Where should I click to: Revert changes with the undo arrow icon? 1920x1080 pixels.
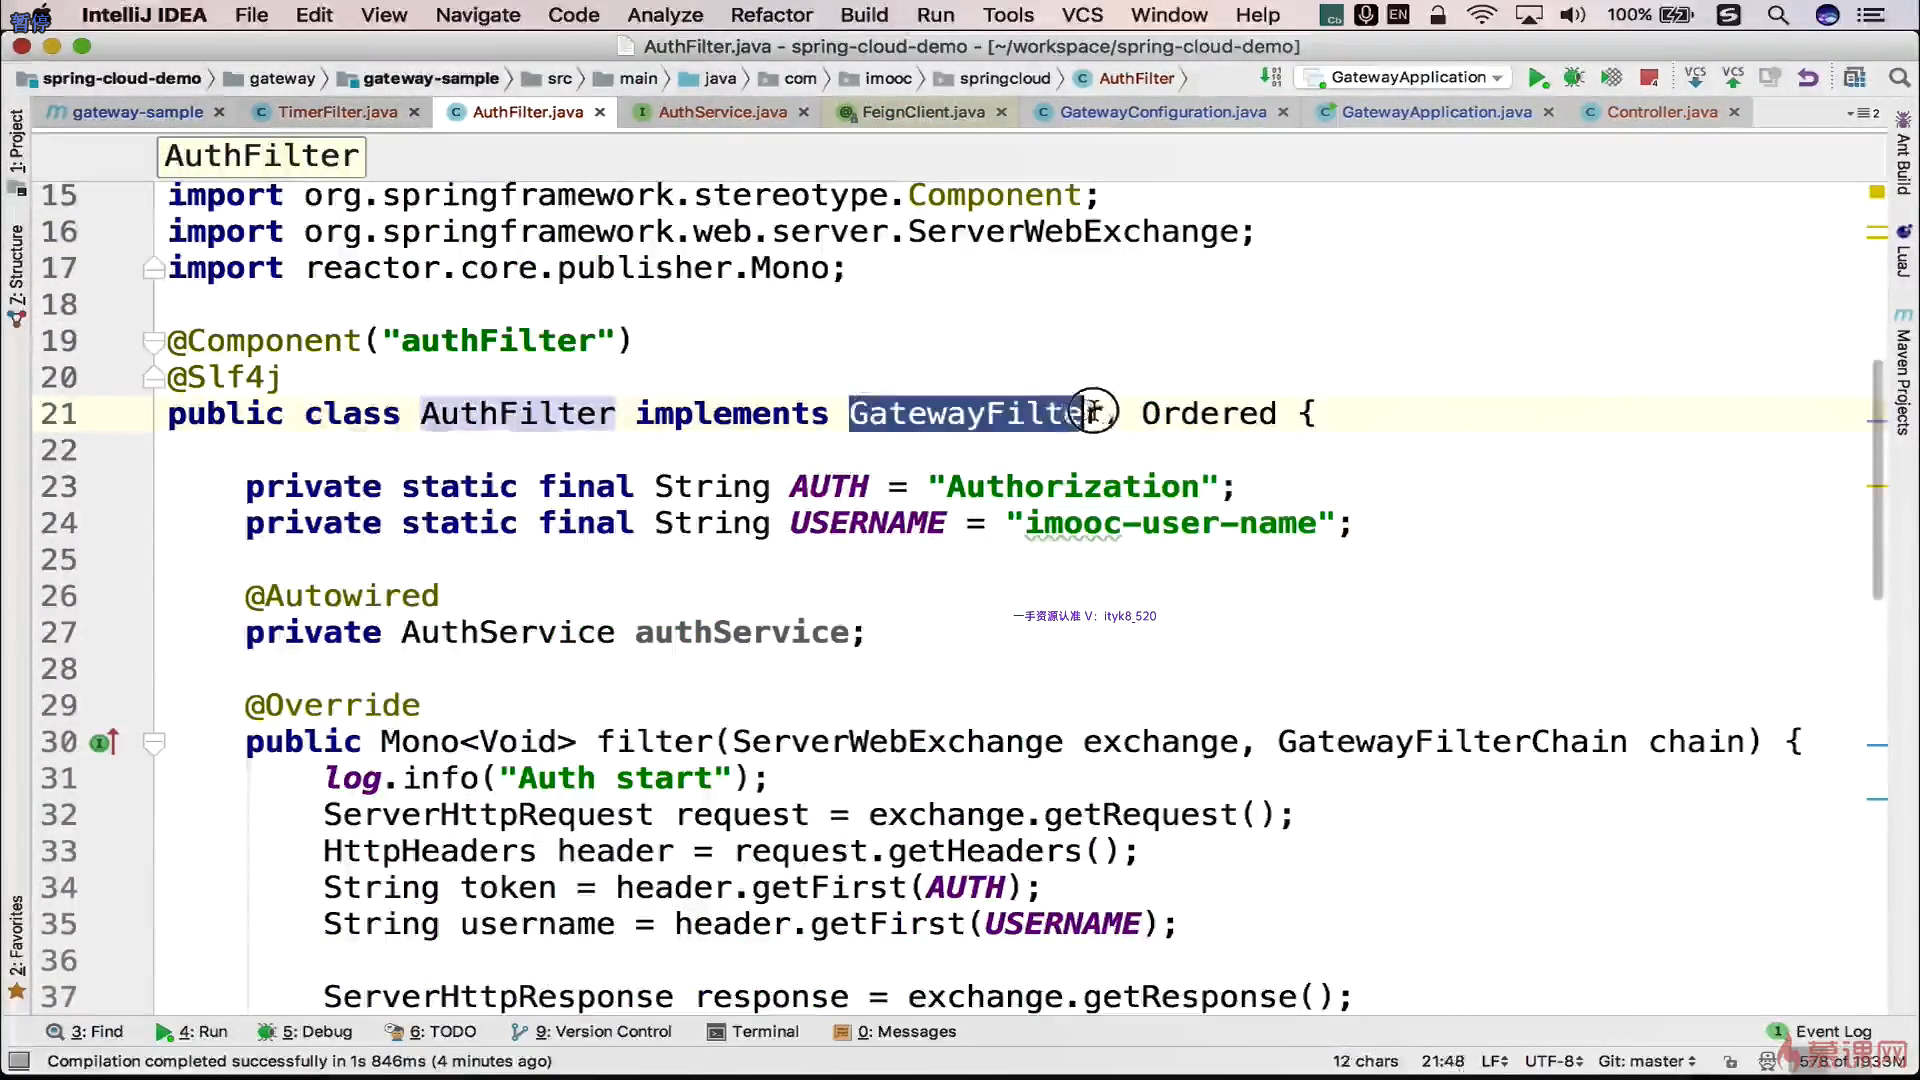[1808, 78]
